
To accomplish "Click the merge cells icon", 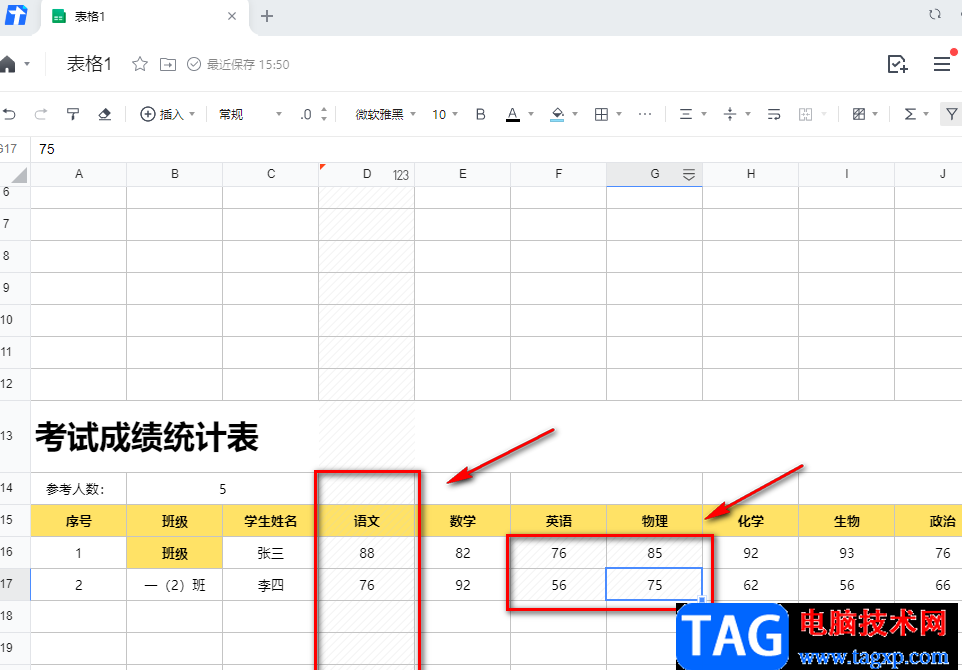I will [x=806, y=114].
